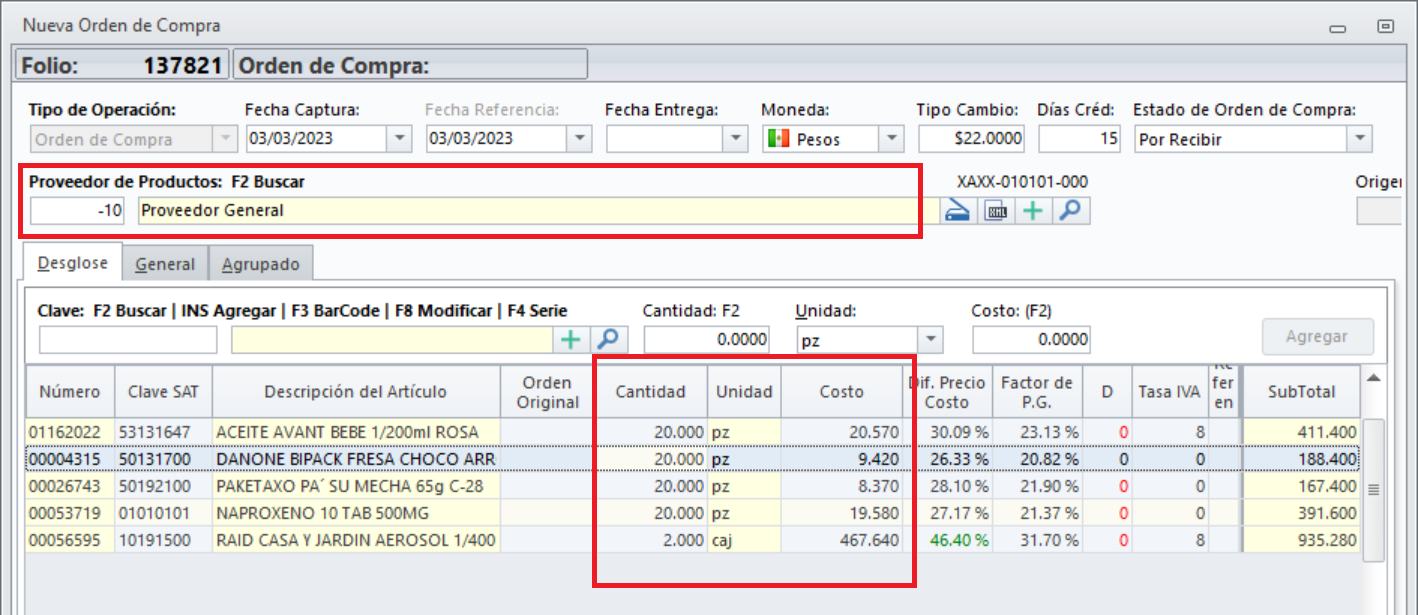Viewport: 1418px width, 615px height.
Task: Expand the Fecha Entrega date picker
Action: point(736,139)
